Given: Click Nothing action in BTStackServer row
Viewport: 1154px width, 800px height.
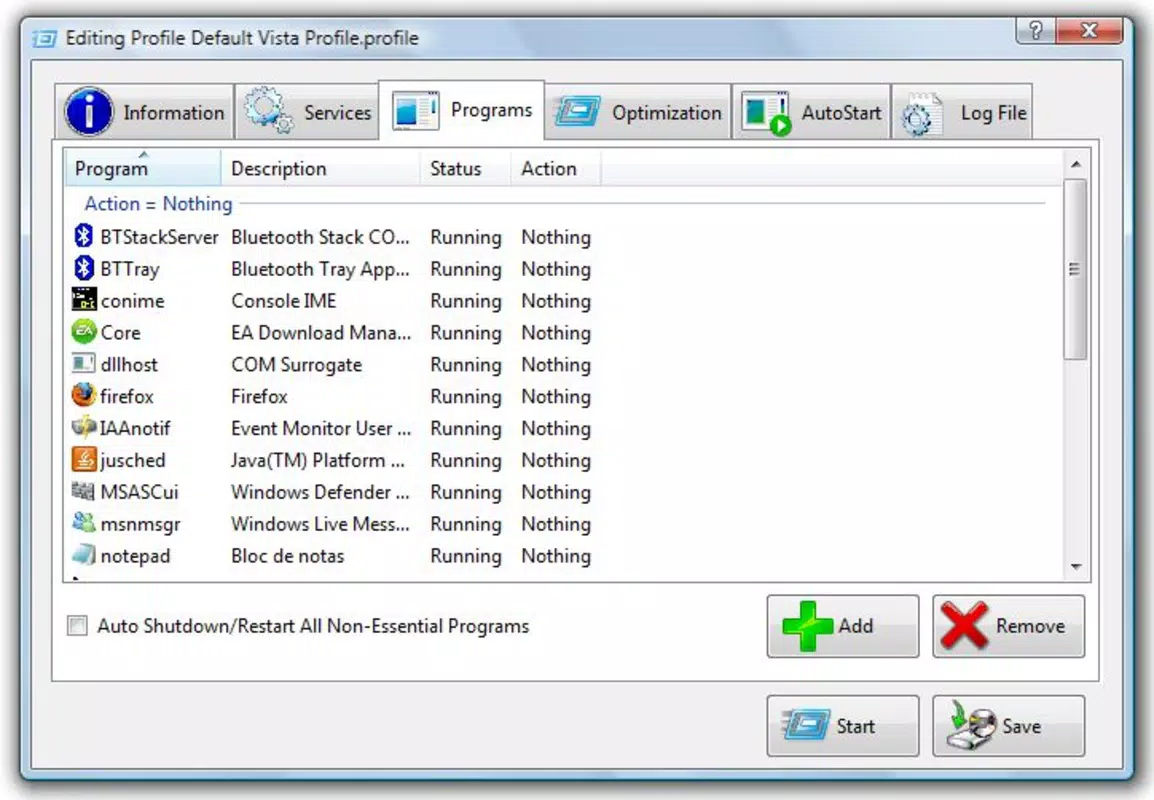Looking at the screenshot, I should tap(556, 237).
